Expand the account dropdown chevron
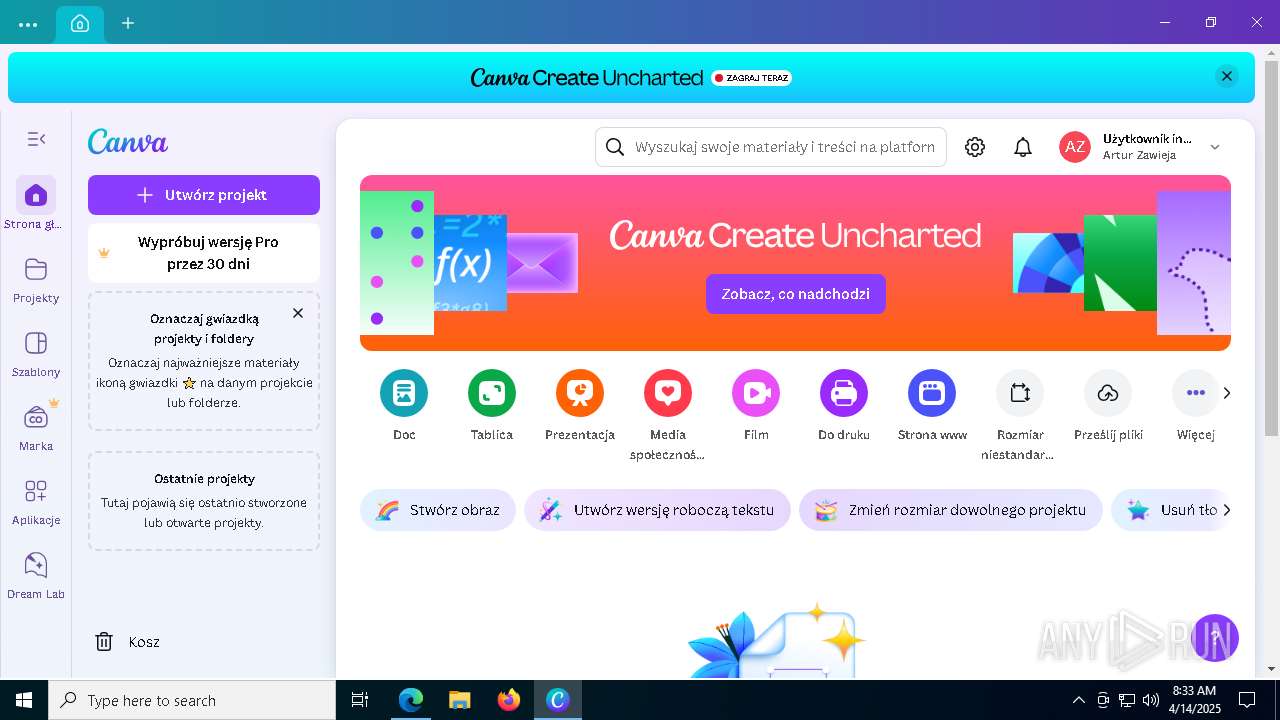 tap(1215, 147)
